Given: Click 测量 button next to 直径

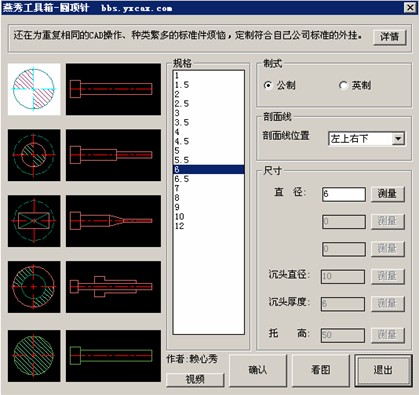Looking at the screenshot, I should (x=388, y=194).
